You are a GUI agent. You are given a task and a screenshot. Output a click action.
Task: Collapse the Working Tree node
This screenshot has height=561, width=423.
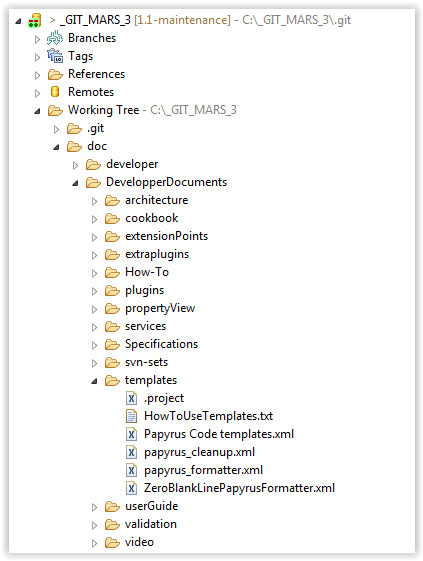click(37, 111)
